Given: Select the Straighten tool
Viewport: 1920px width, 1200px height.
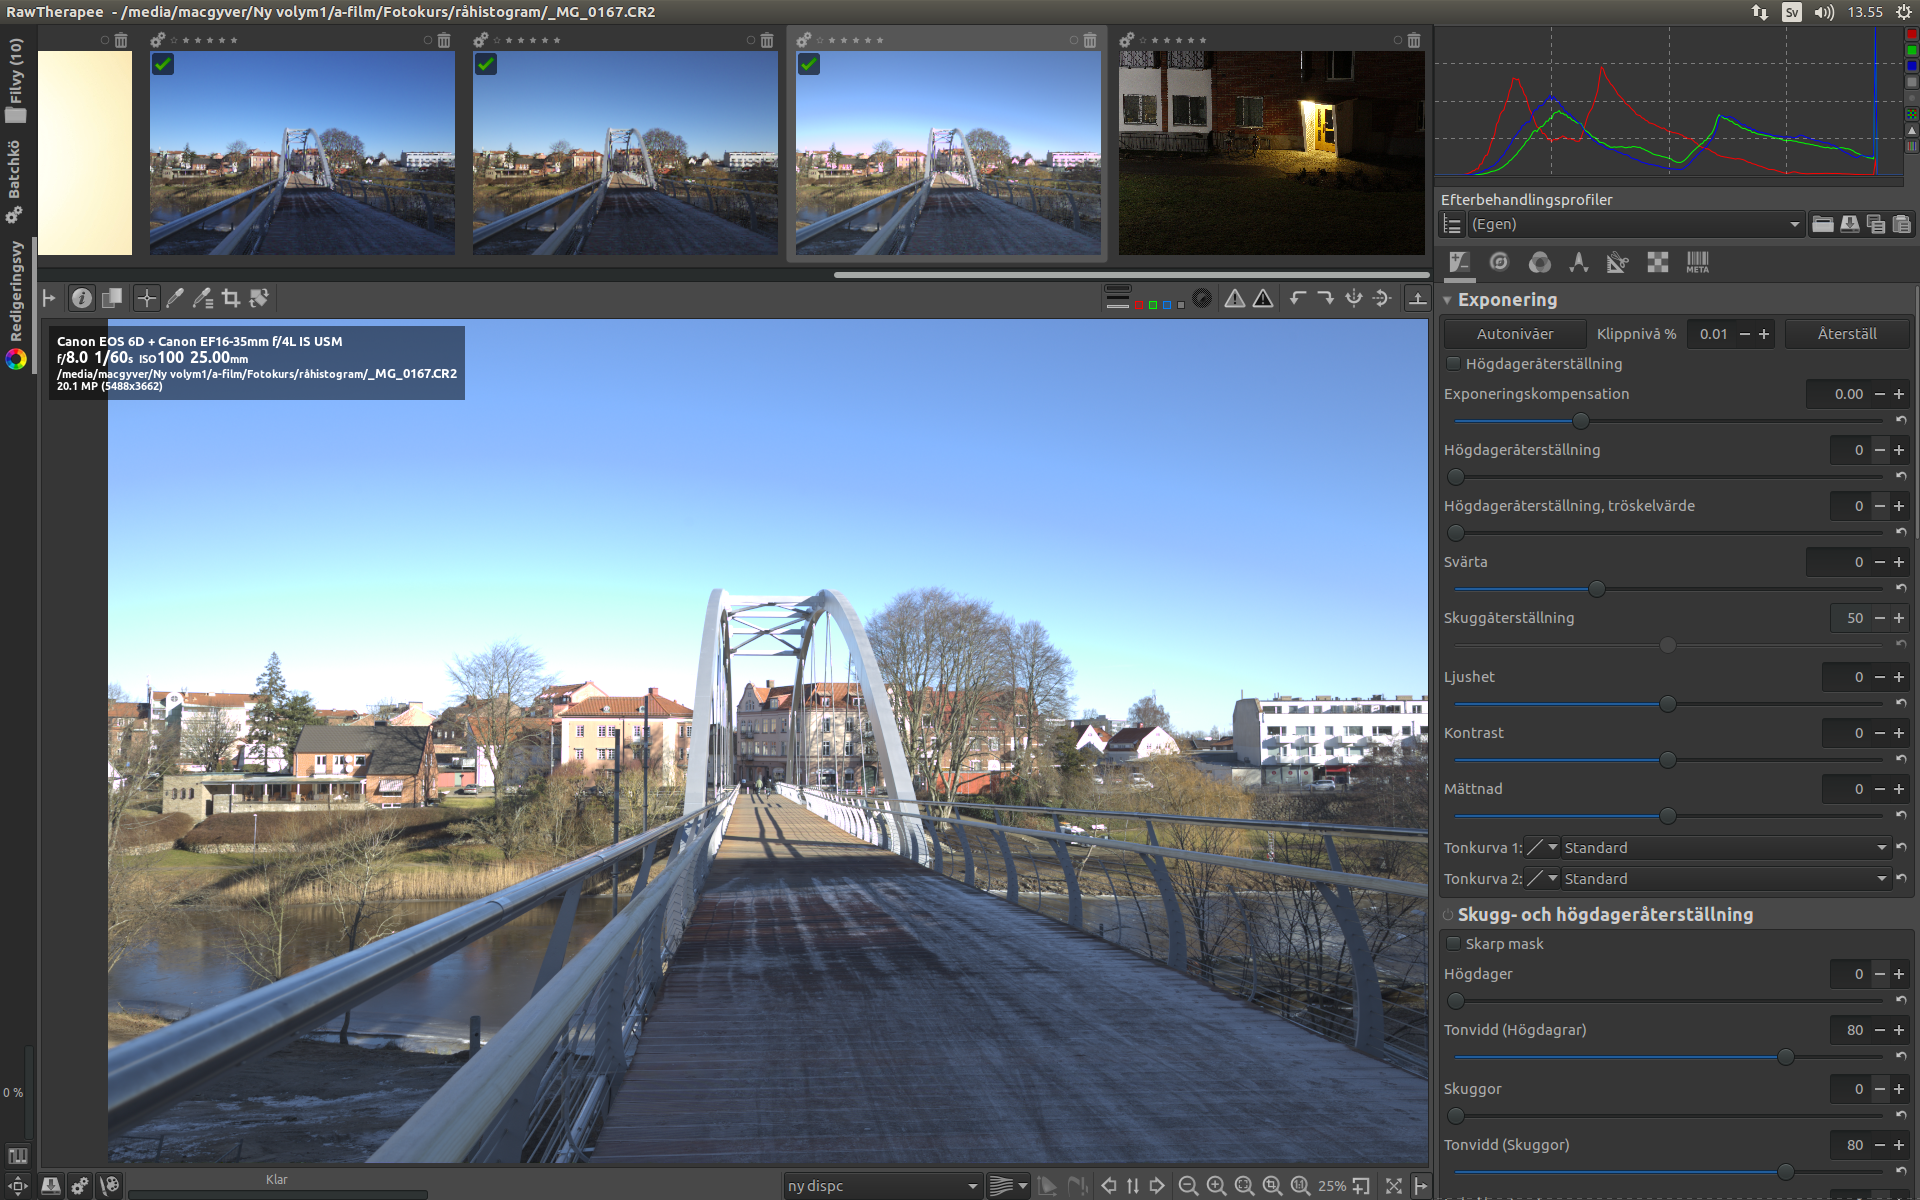Looking at the screenshot, I should 259,298.
